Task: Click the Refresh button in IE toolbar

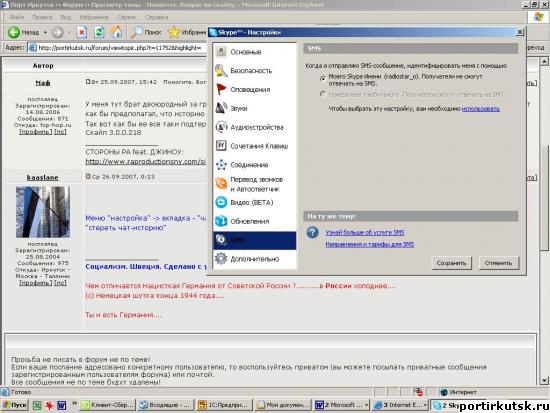Action: point(99,33)
